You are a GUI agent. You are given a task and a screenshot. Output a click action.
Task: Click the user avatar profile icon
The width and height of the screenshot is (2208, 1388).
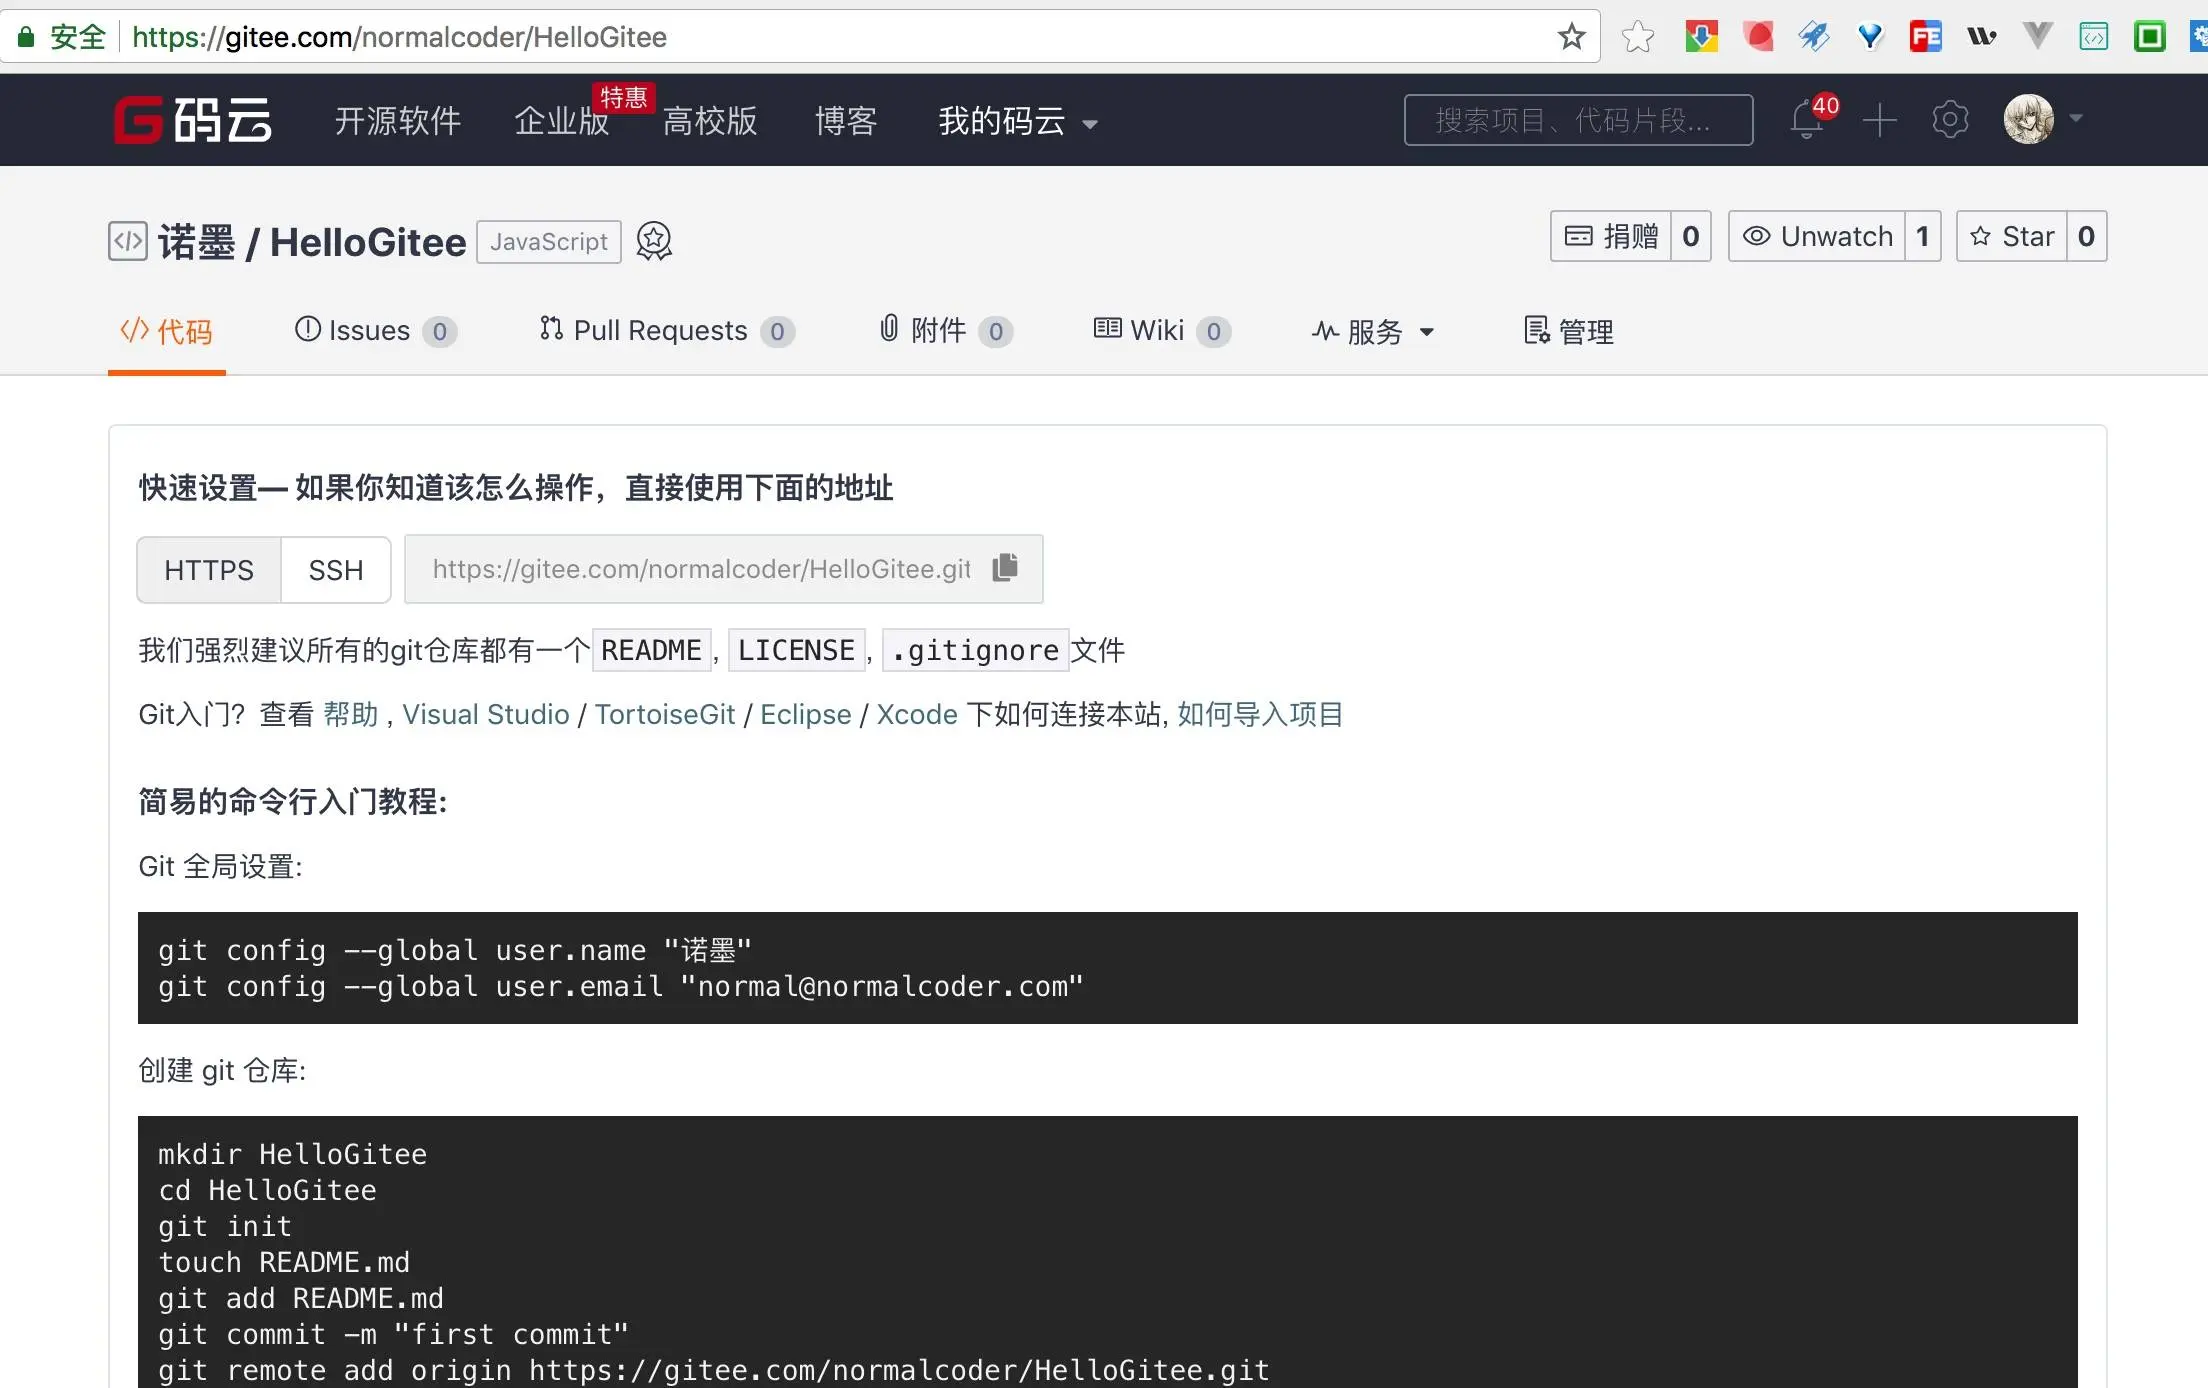(x=2027, y=120)
